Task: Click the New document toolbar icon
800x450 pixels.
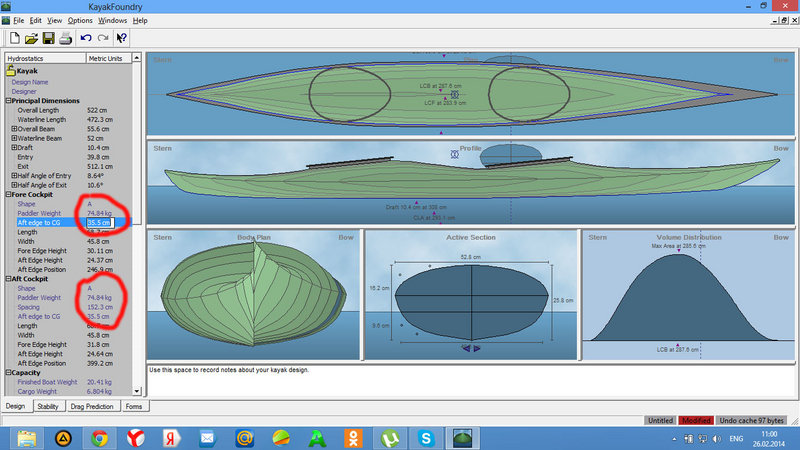Action: 15,38
